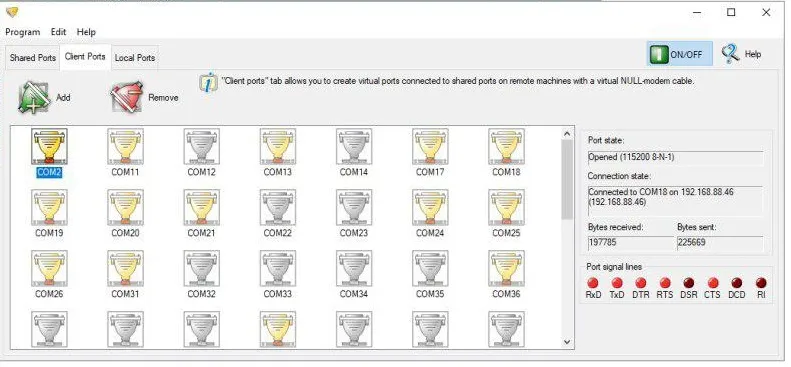Viewport: 791px width, 367px height.
Task: Click the RTS signal line indicator
Action: (x=665, y=283)
